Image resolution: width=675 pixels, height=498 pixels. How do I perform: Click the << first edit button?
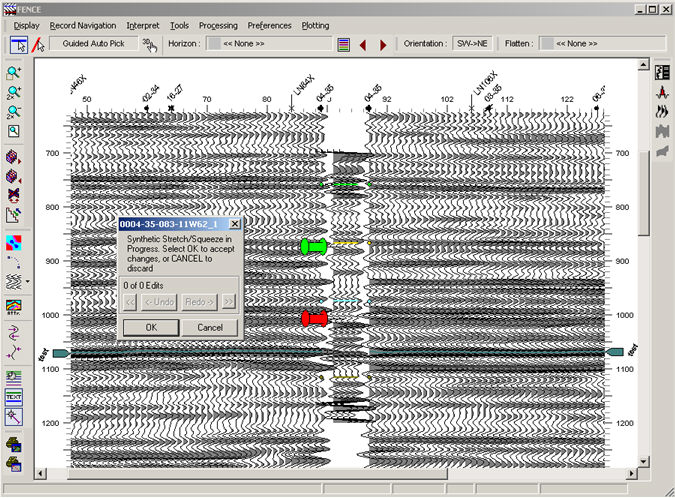[x=130, y=302]
